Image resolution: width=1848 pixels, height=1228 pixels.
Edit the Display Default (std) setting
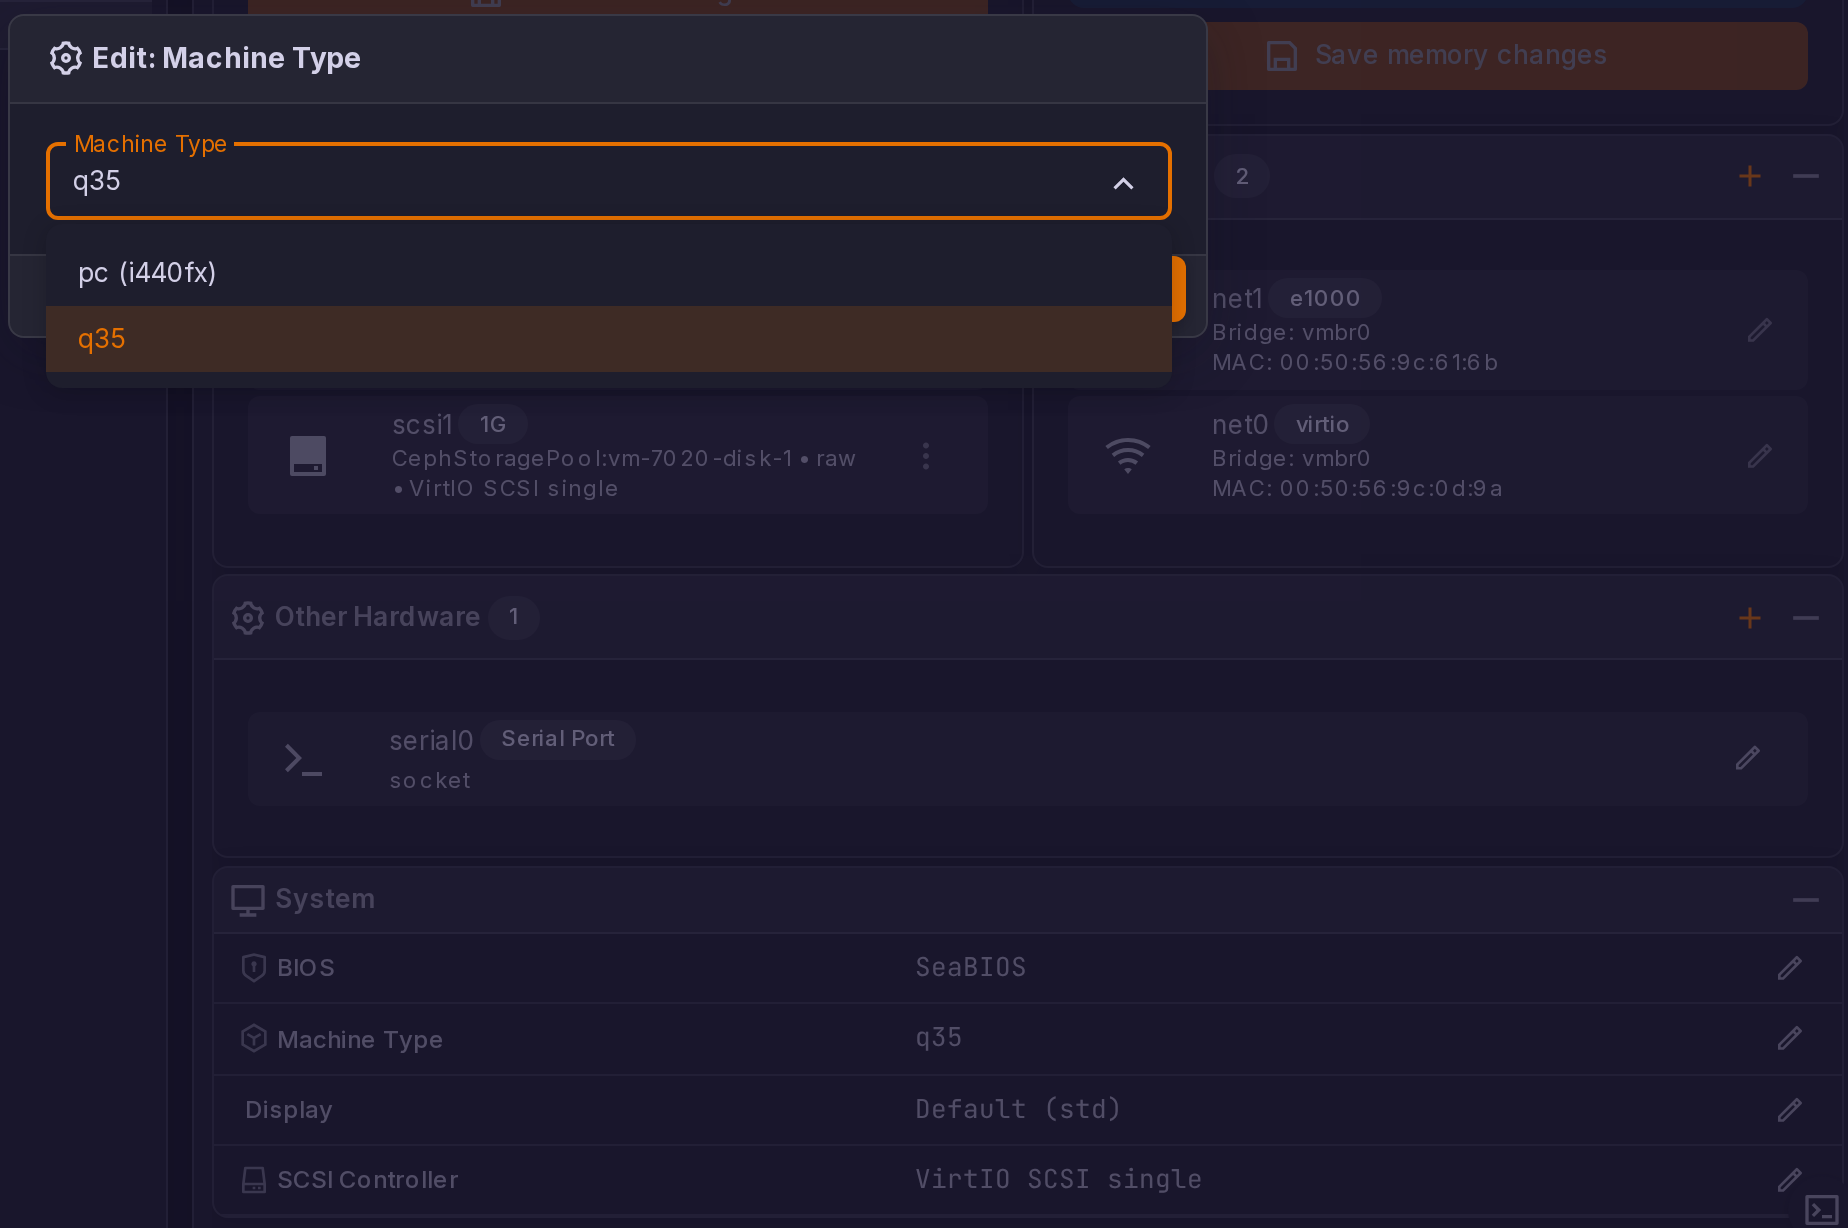pos(1789,1110)
